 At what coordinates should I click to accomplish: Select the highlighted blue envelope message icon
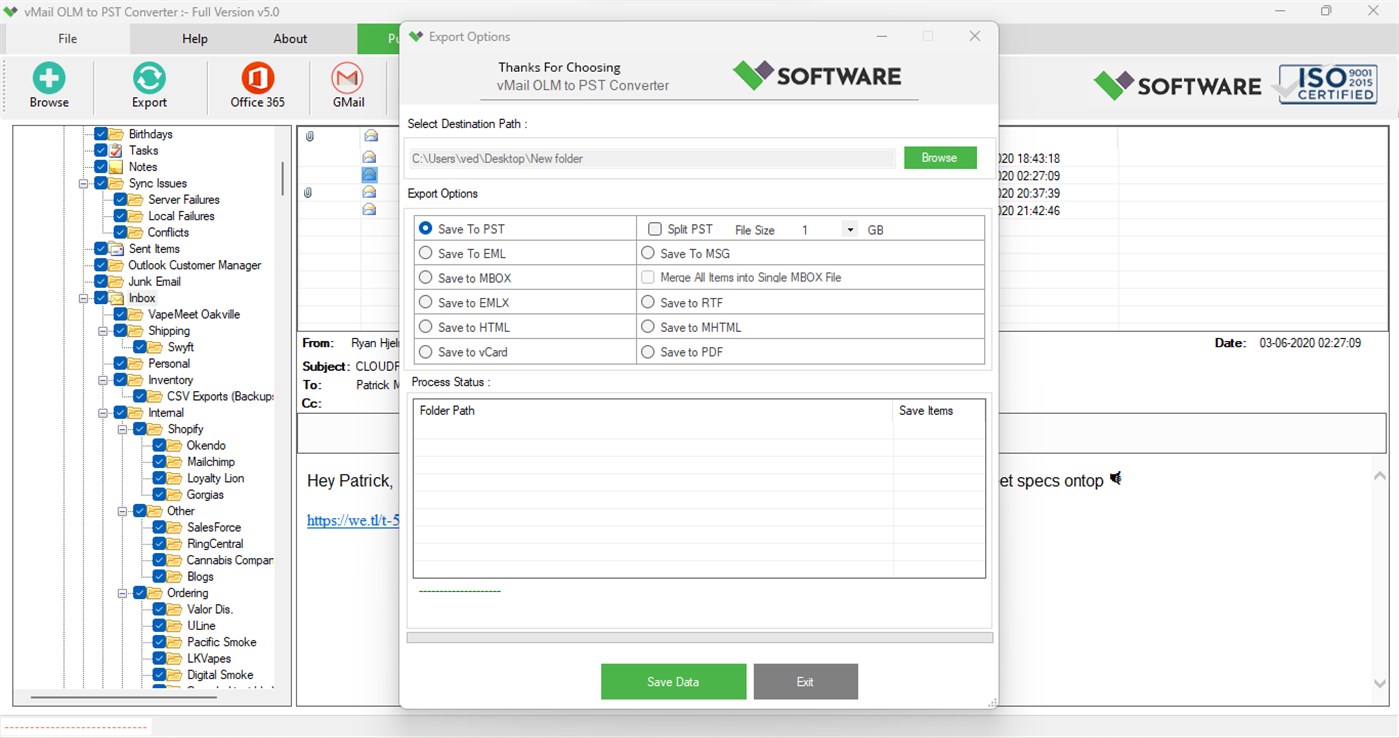(370, 174)
